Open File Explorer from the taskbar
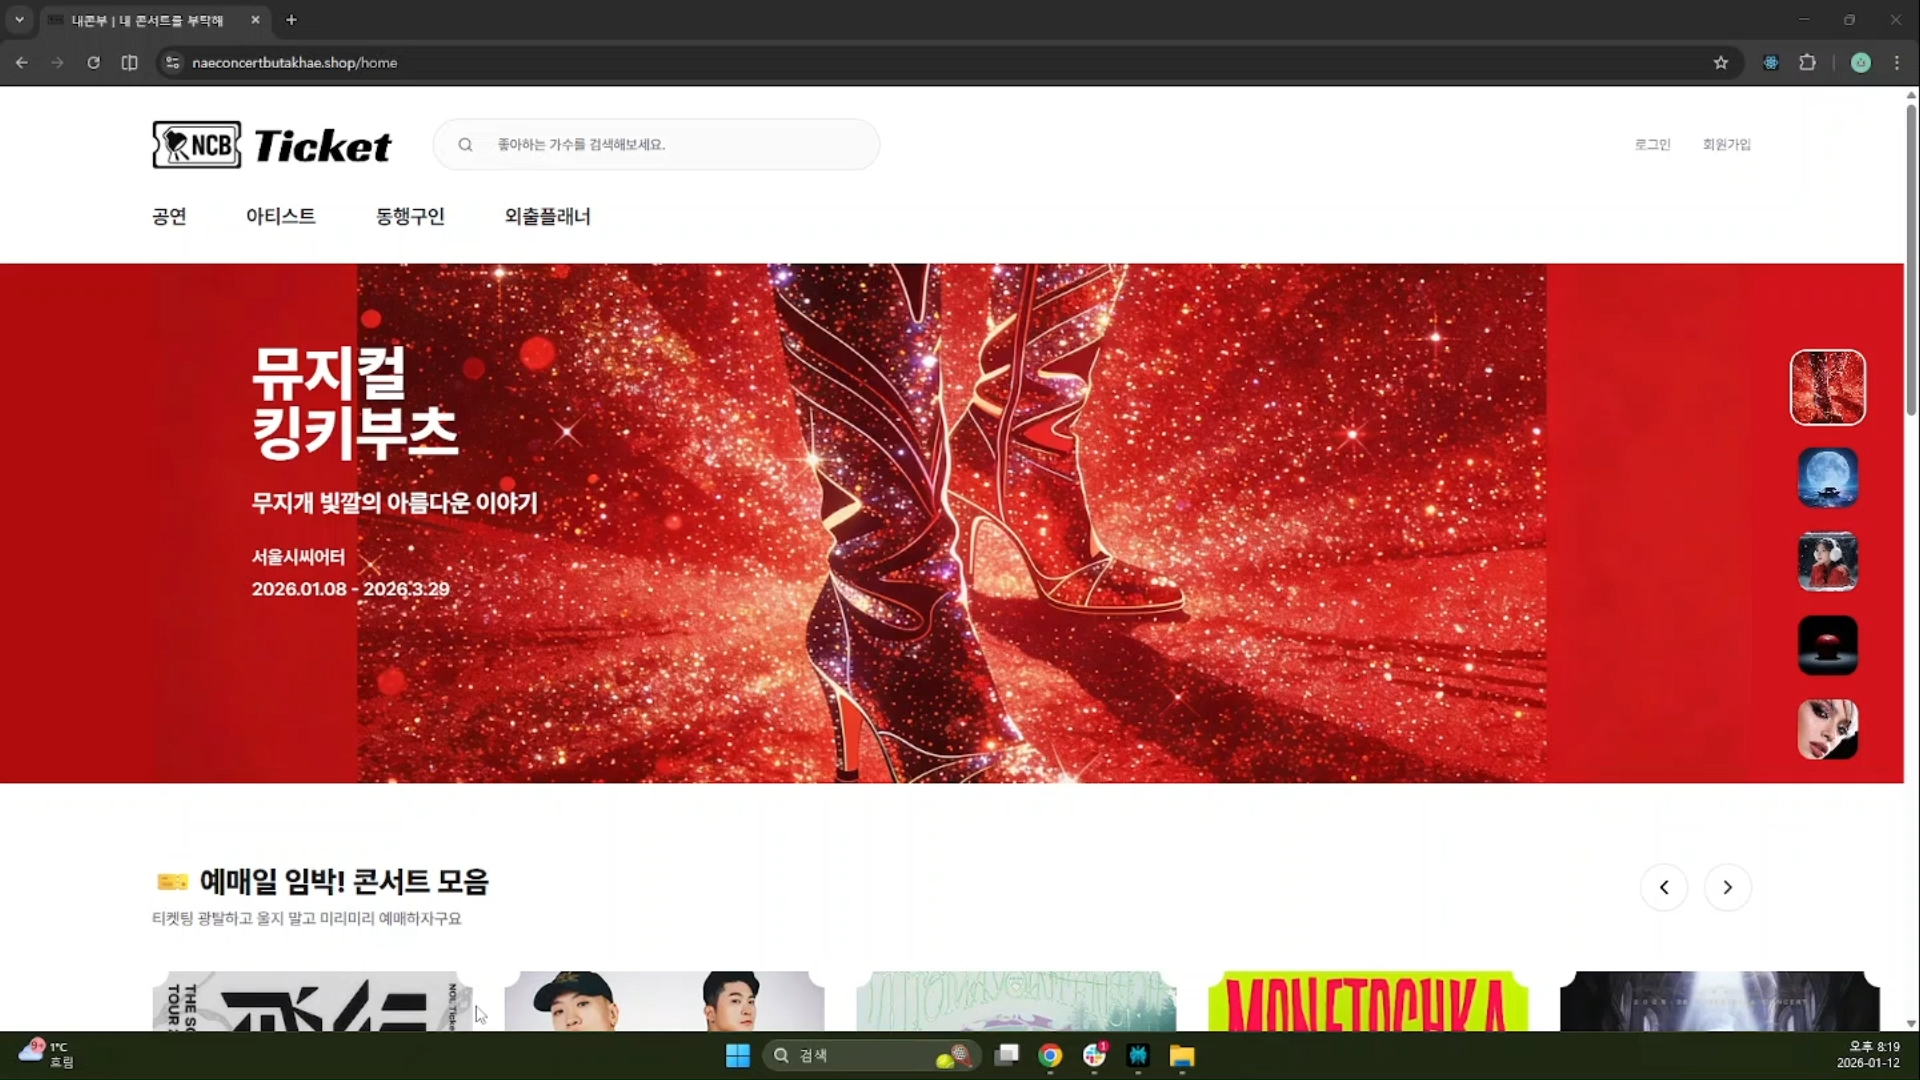The image size is (1920, 1080). tap(1182, 1056)
